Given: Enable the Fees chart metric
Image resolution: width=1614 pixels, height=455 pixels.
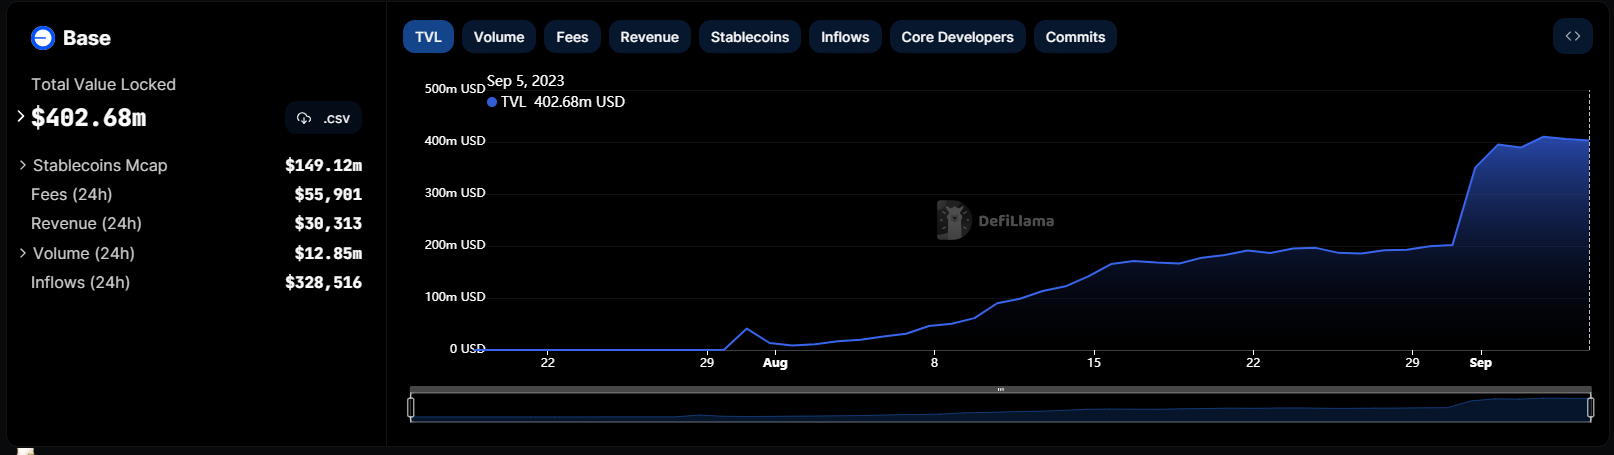Looking at the screenshot, I should [x=572, y=37].
